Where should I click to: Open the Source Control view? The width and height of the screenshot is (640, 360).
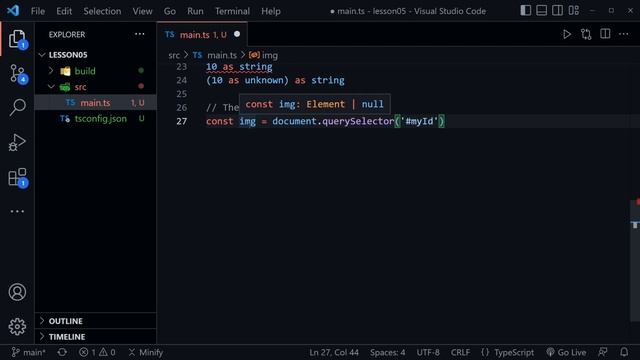click(17, 74)
